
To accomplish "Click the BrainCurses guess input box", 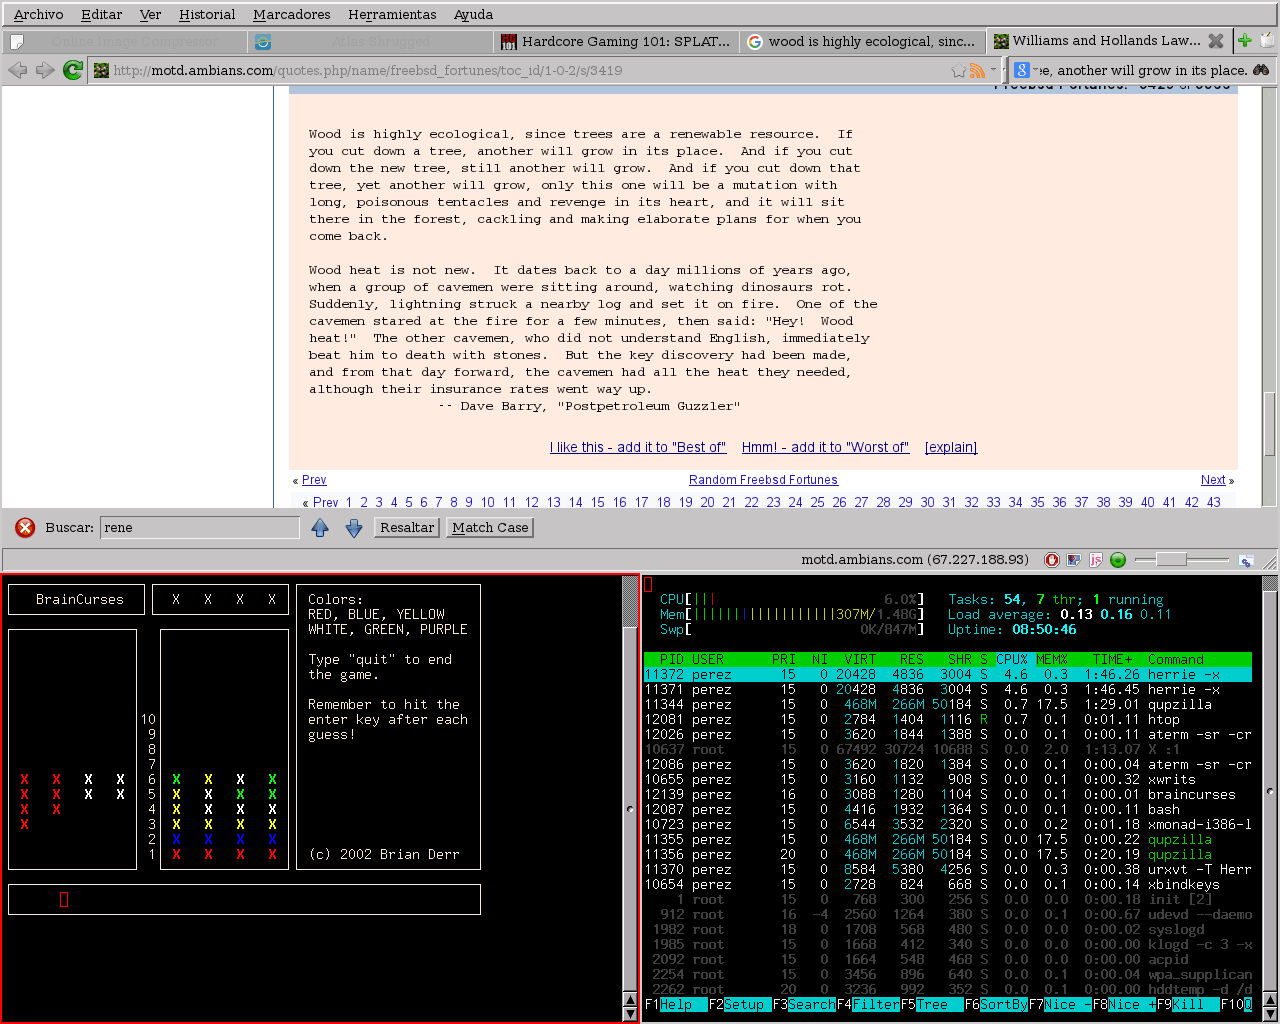I will click(x=244, y=899).
